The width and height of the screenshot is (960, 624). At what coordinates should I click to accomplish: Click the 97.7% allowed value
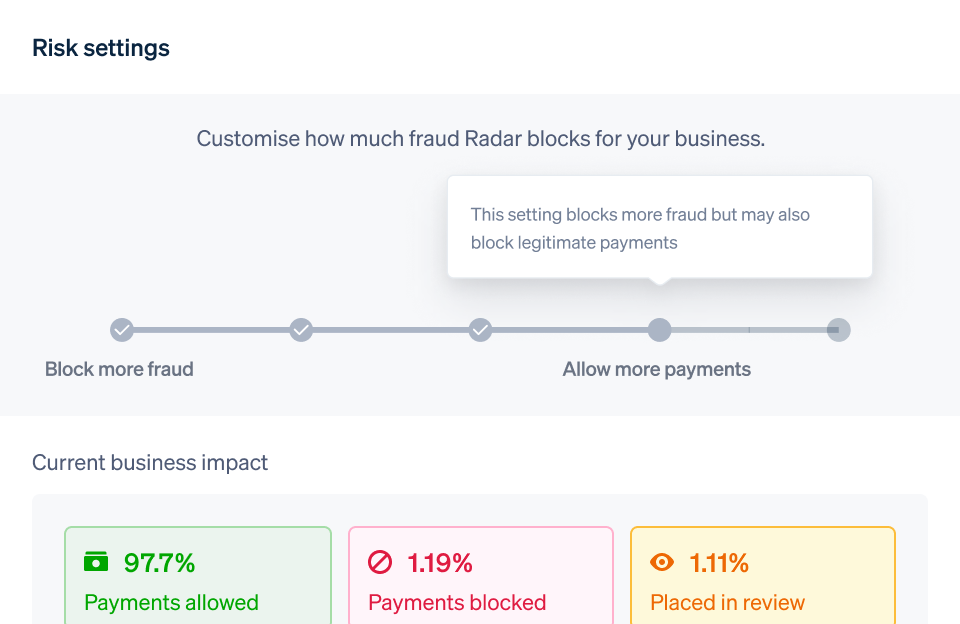tap(159, 563)
